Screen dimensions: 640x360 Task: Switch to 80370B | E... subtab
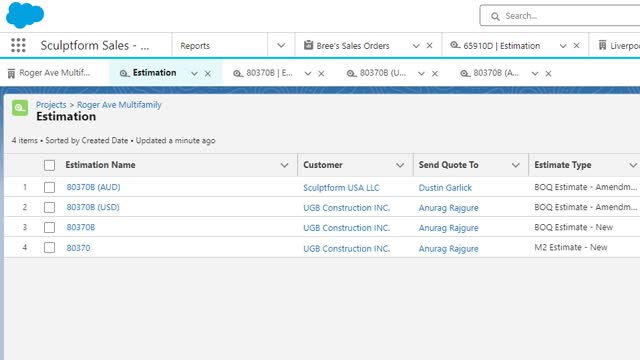(269, 73)
